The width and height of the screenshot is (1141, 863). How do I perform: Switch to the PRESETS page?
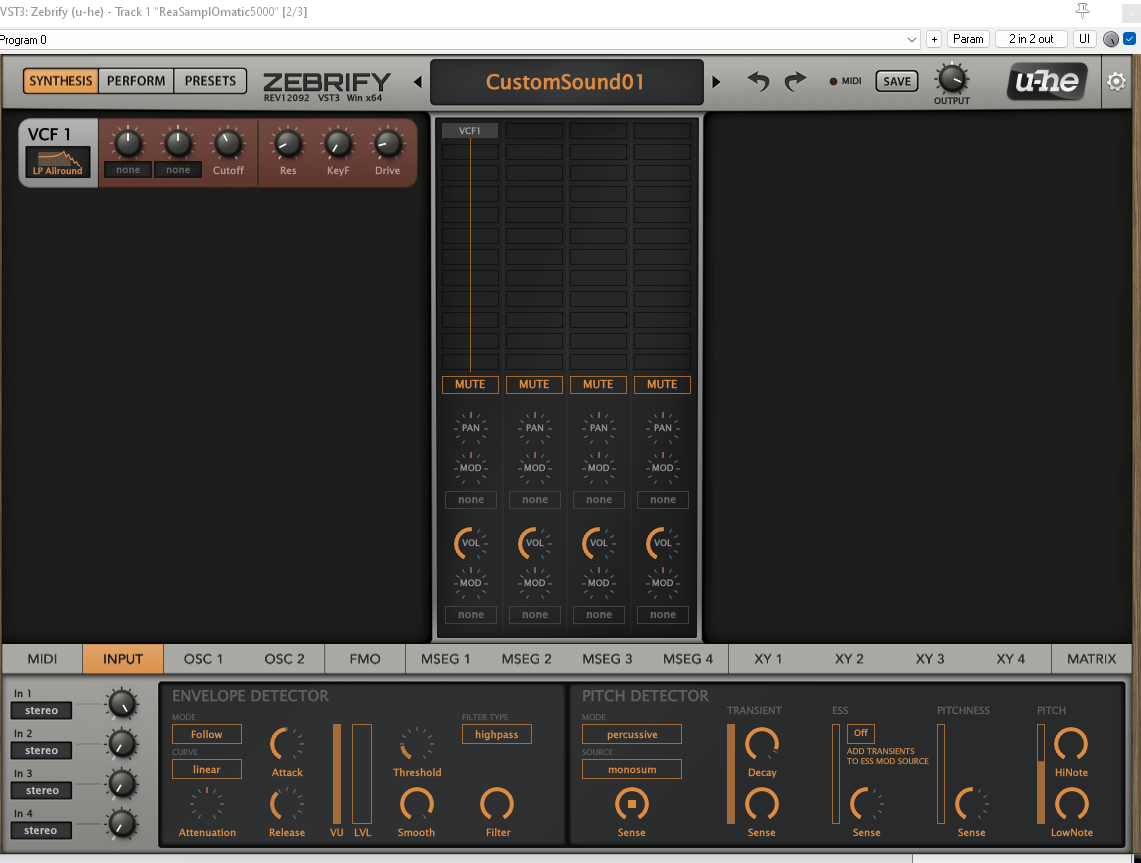point(210,81)
